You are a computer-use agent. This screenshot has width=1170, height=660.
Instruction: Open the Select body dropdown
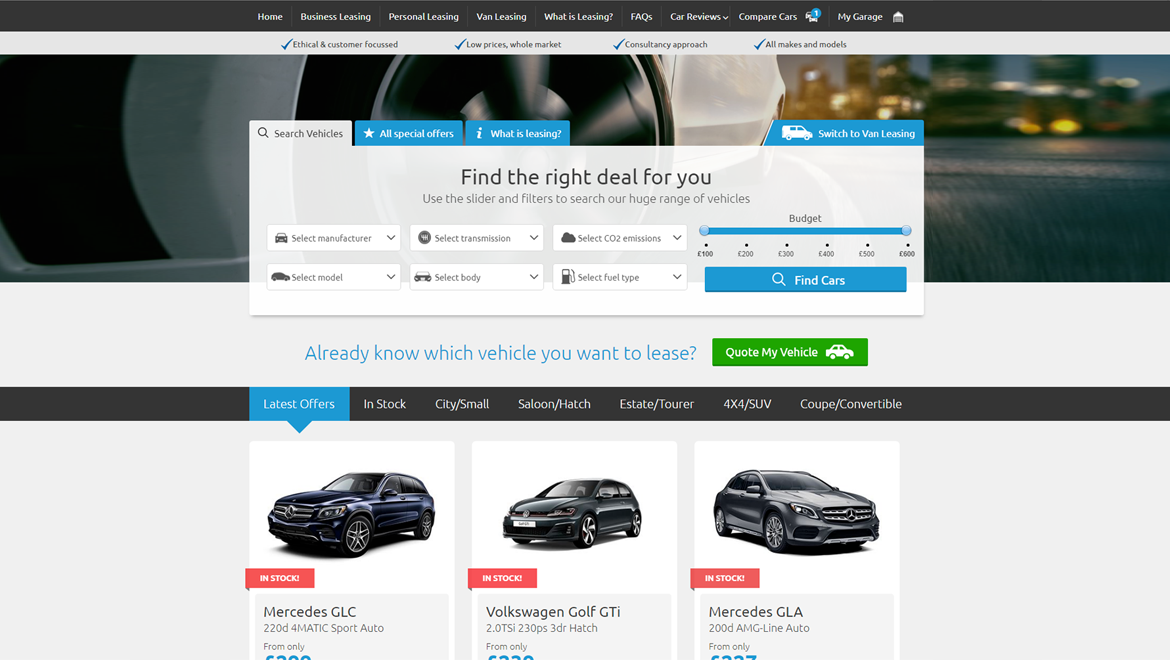click(476, 276)
